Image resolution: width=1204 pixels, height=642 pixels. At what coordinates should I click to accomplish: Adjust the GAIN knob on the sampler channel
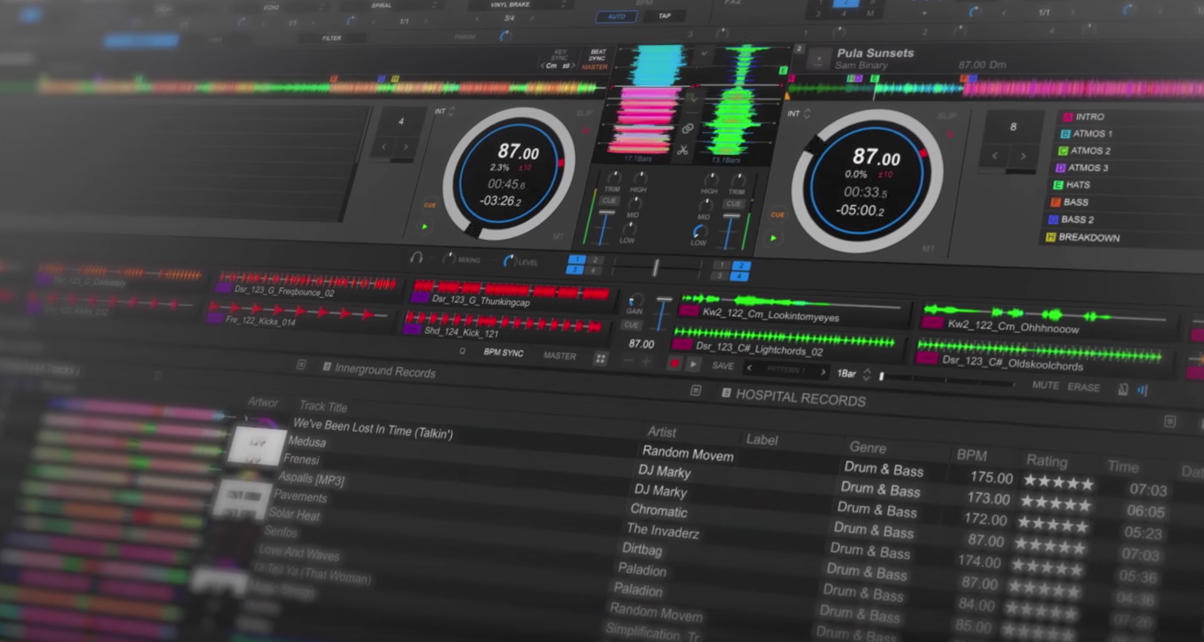tap(635, 300)
